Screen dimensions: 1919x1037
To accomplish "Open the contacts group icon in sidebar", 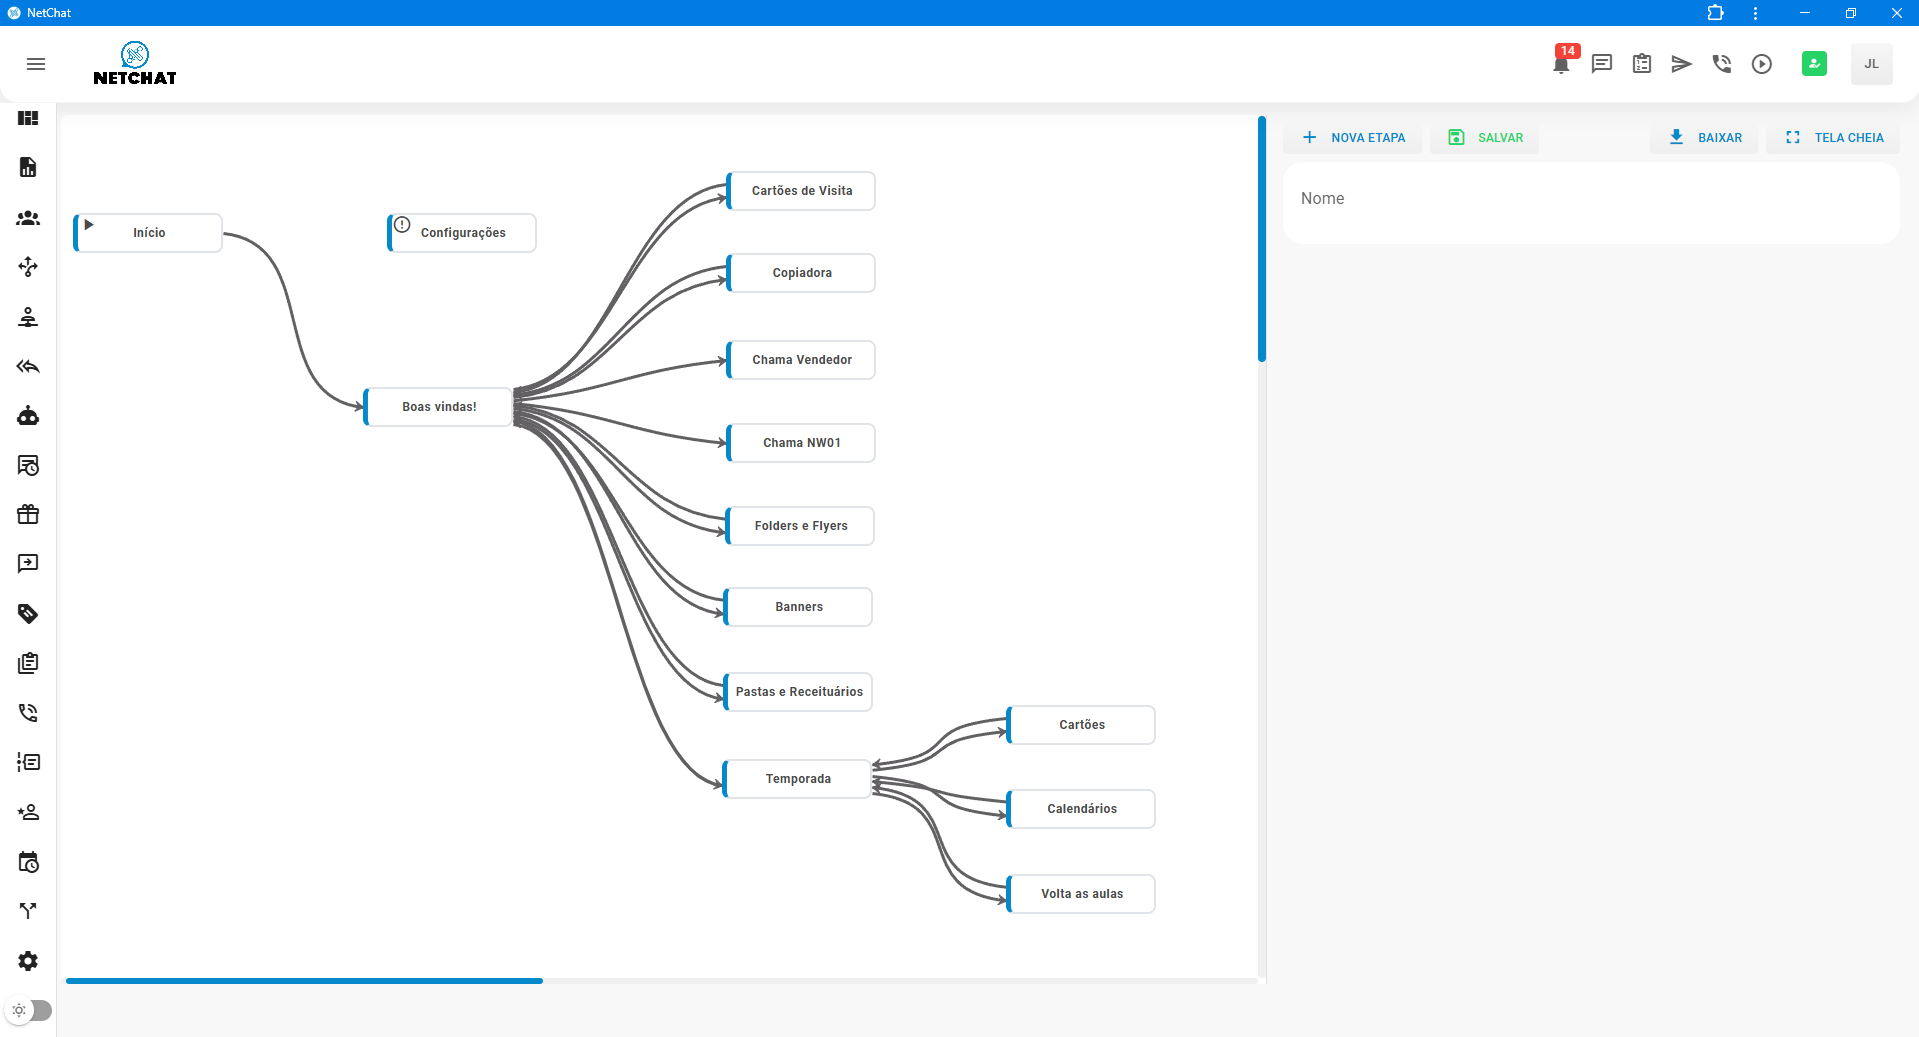I will point(28,218).
